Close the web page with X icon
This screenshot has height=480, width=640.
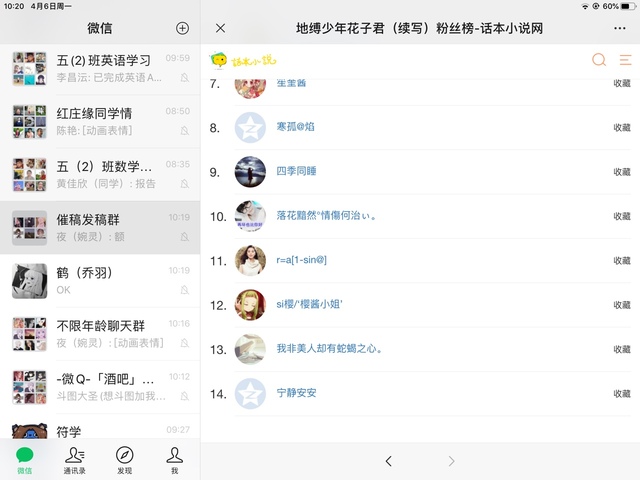[220, 28]
